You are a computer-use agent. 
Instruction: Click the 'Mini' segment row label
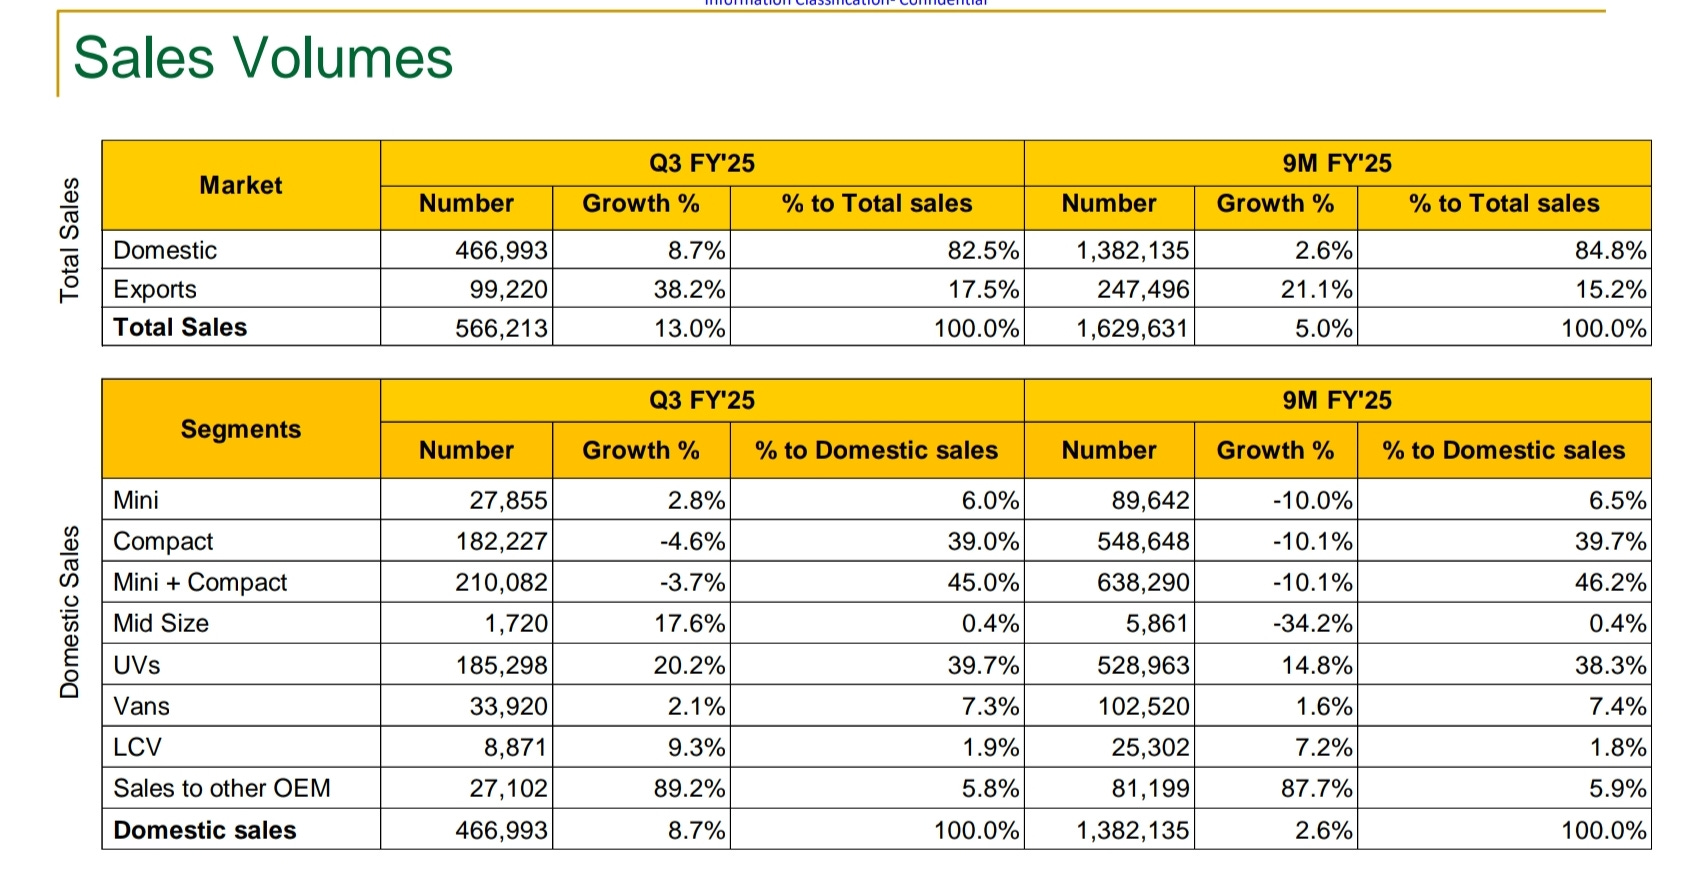[x=136, y=499]
